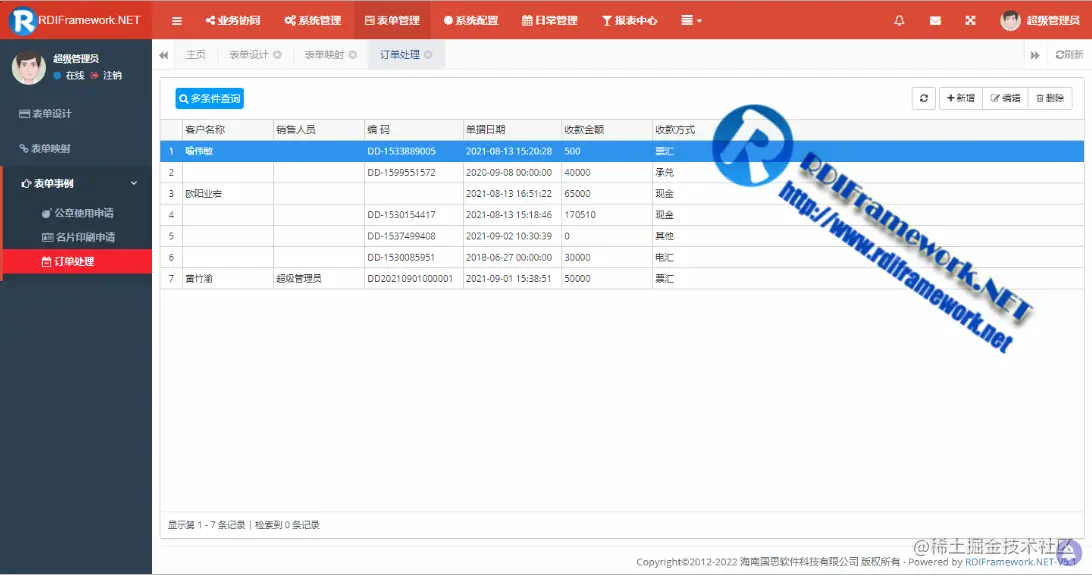1092x575 pixels.
Task: Switch to the 表单设计 tab
Action: point(249,54)
